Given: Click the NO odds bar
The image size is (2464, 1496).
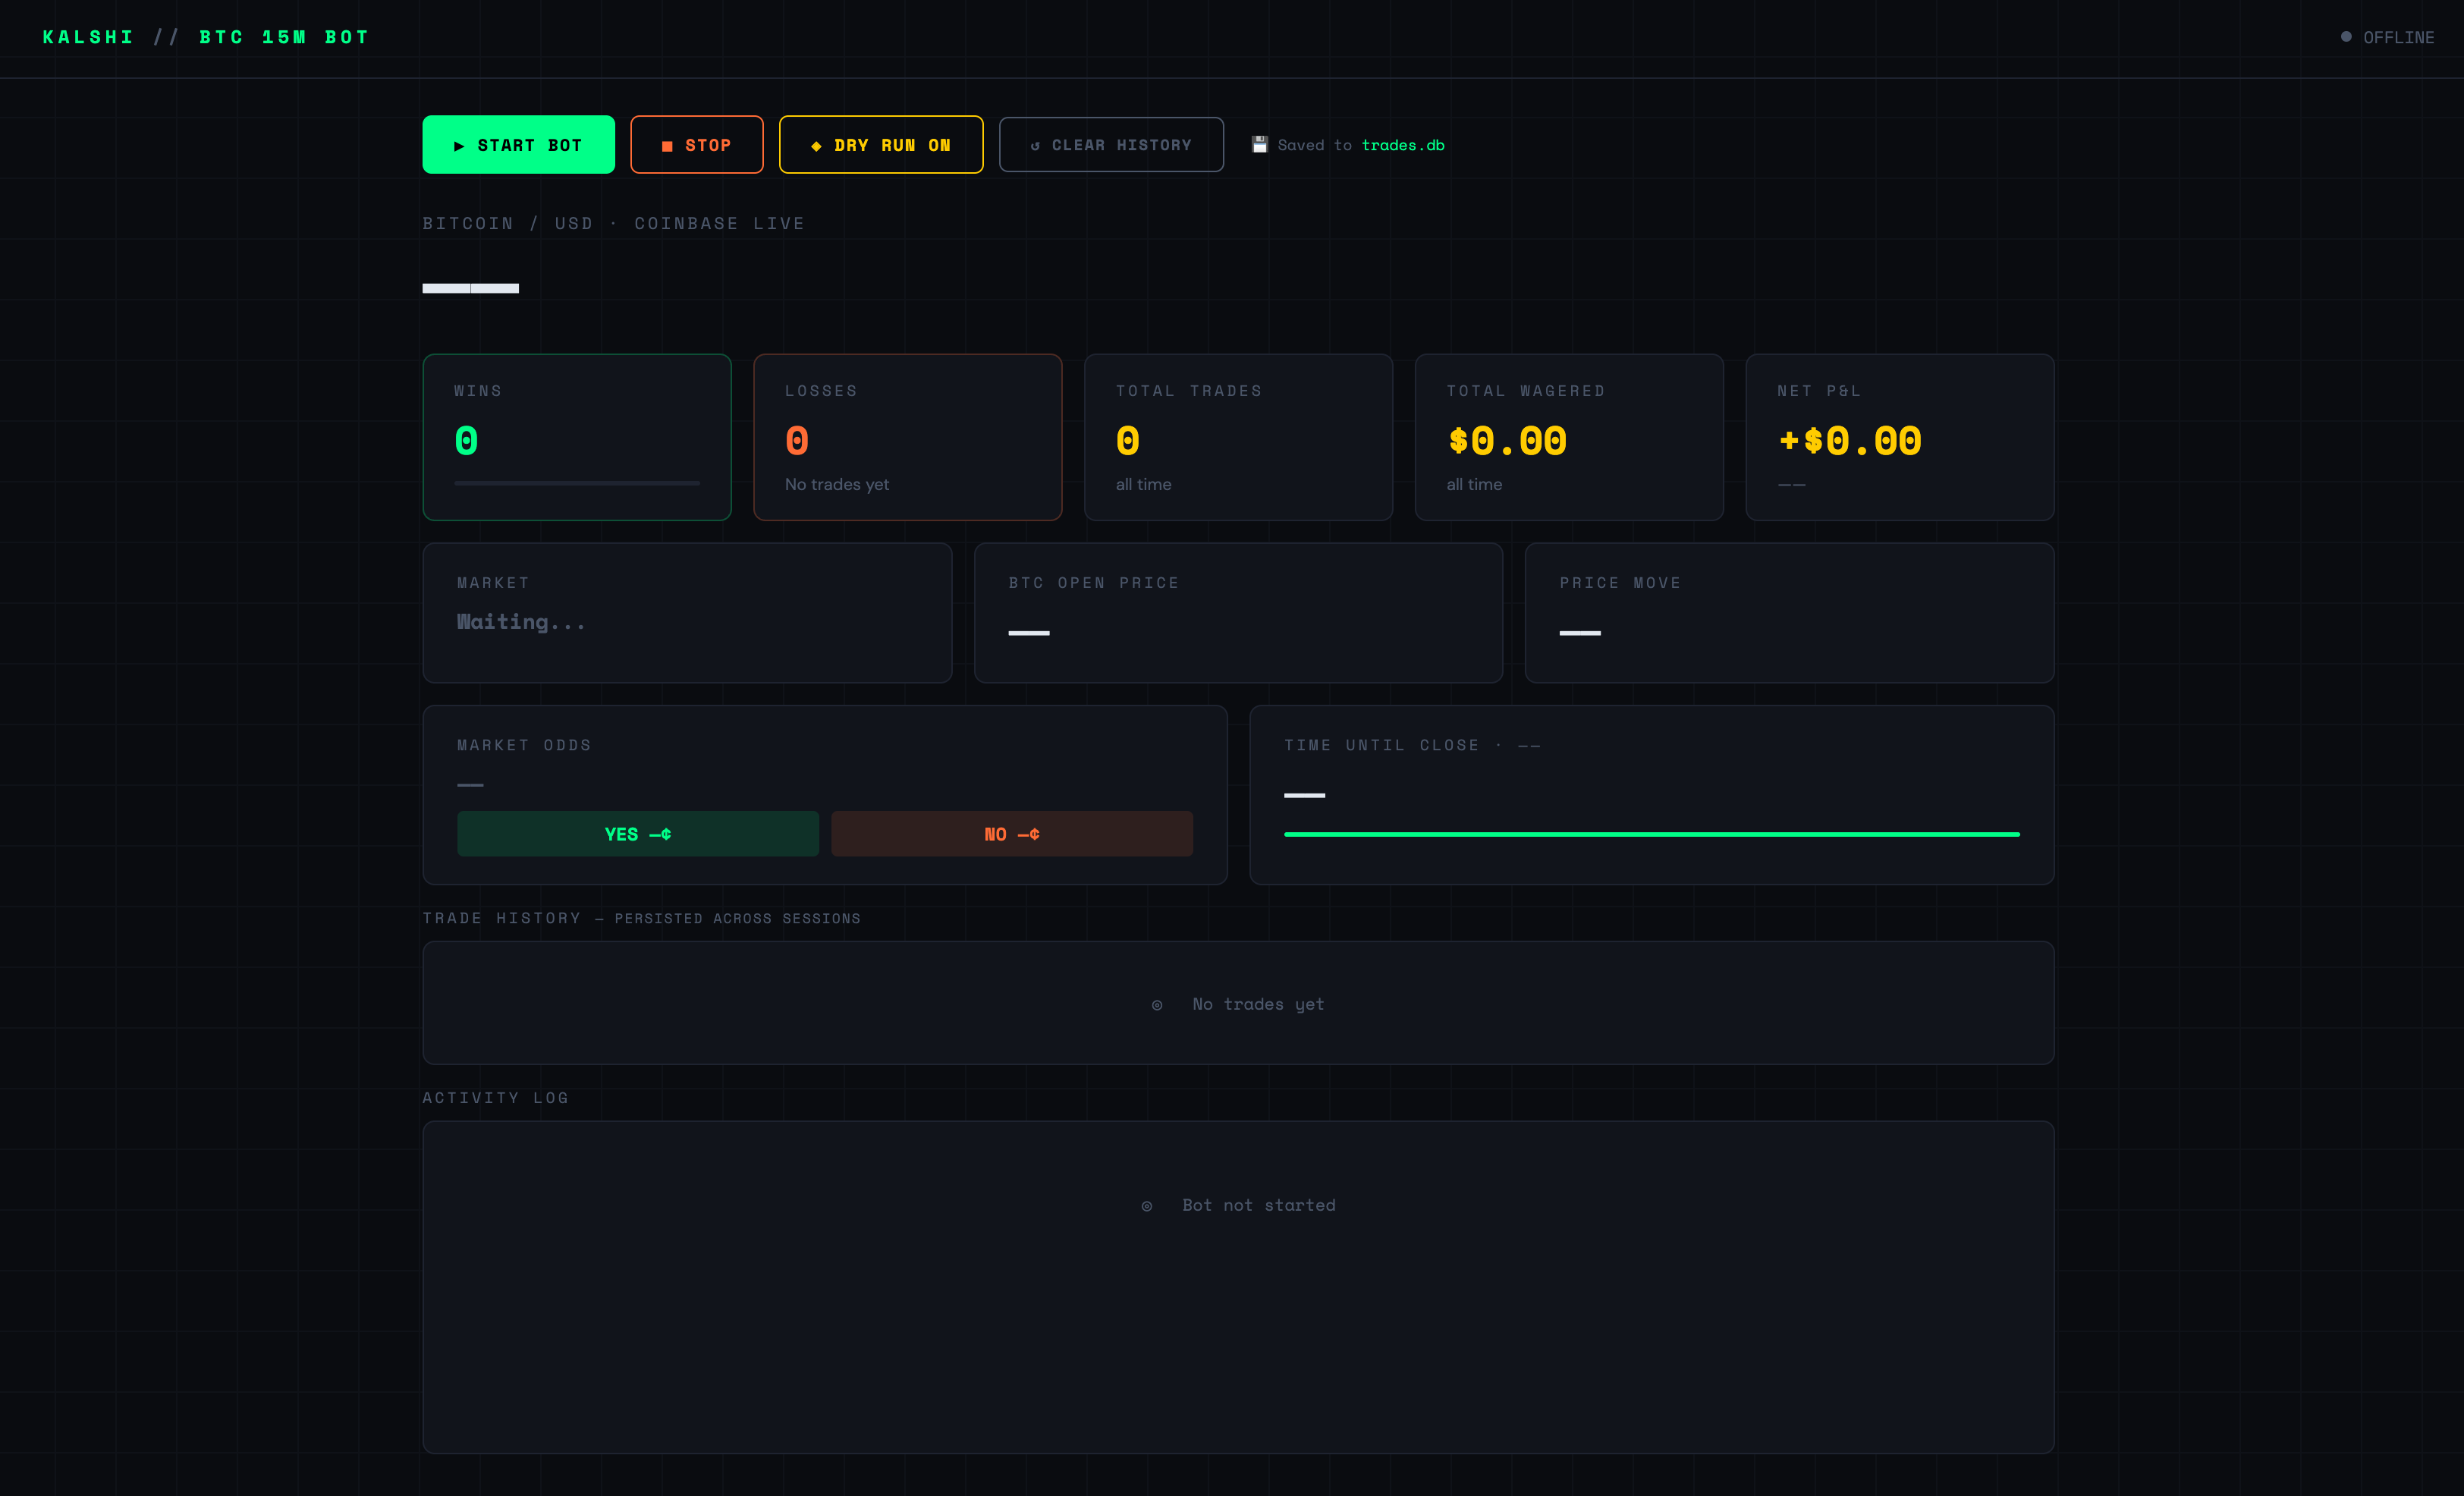Looking at the screenshot, I should point(1012,834).
